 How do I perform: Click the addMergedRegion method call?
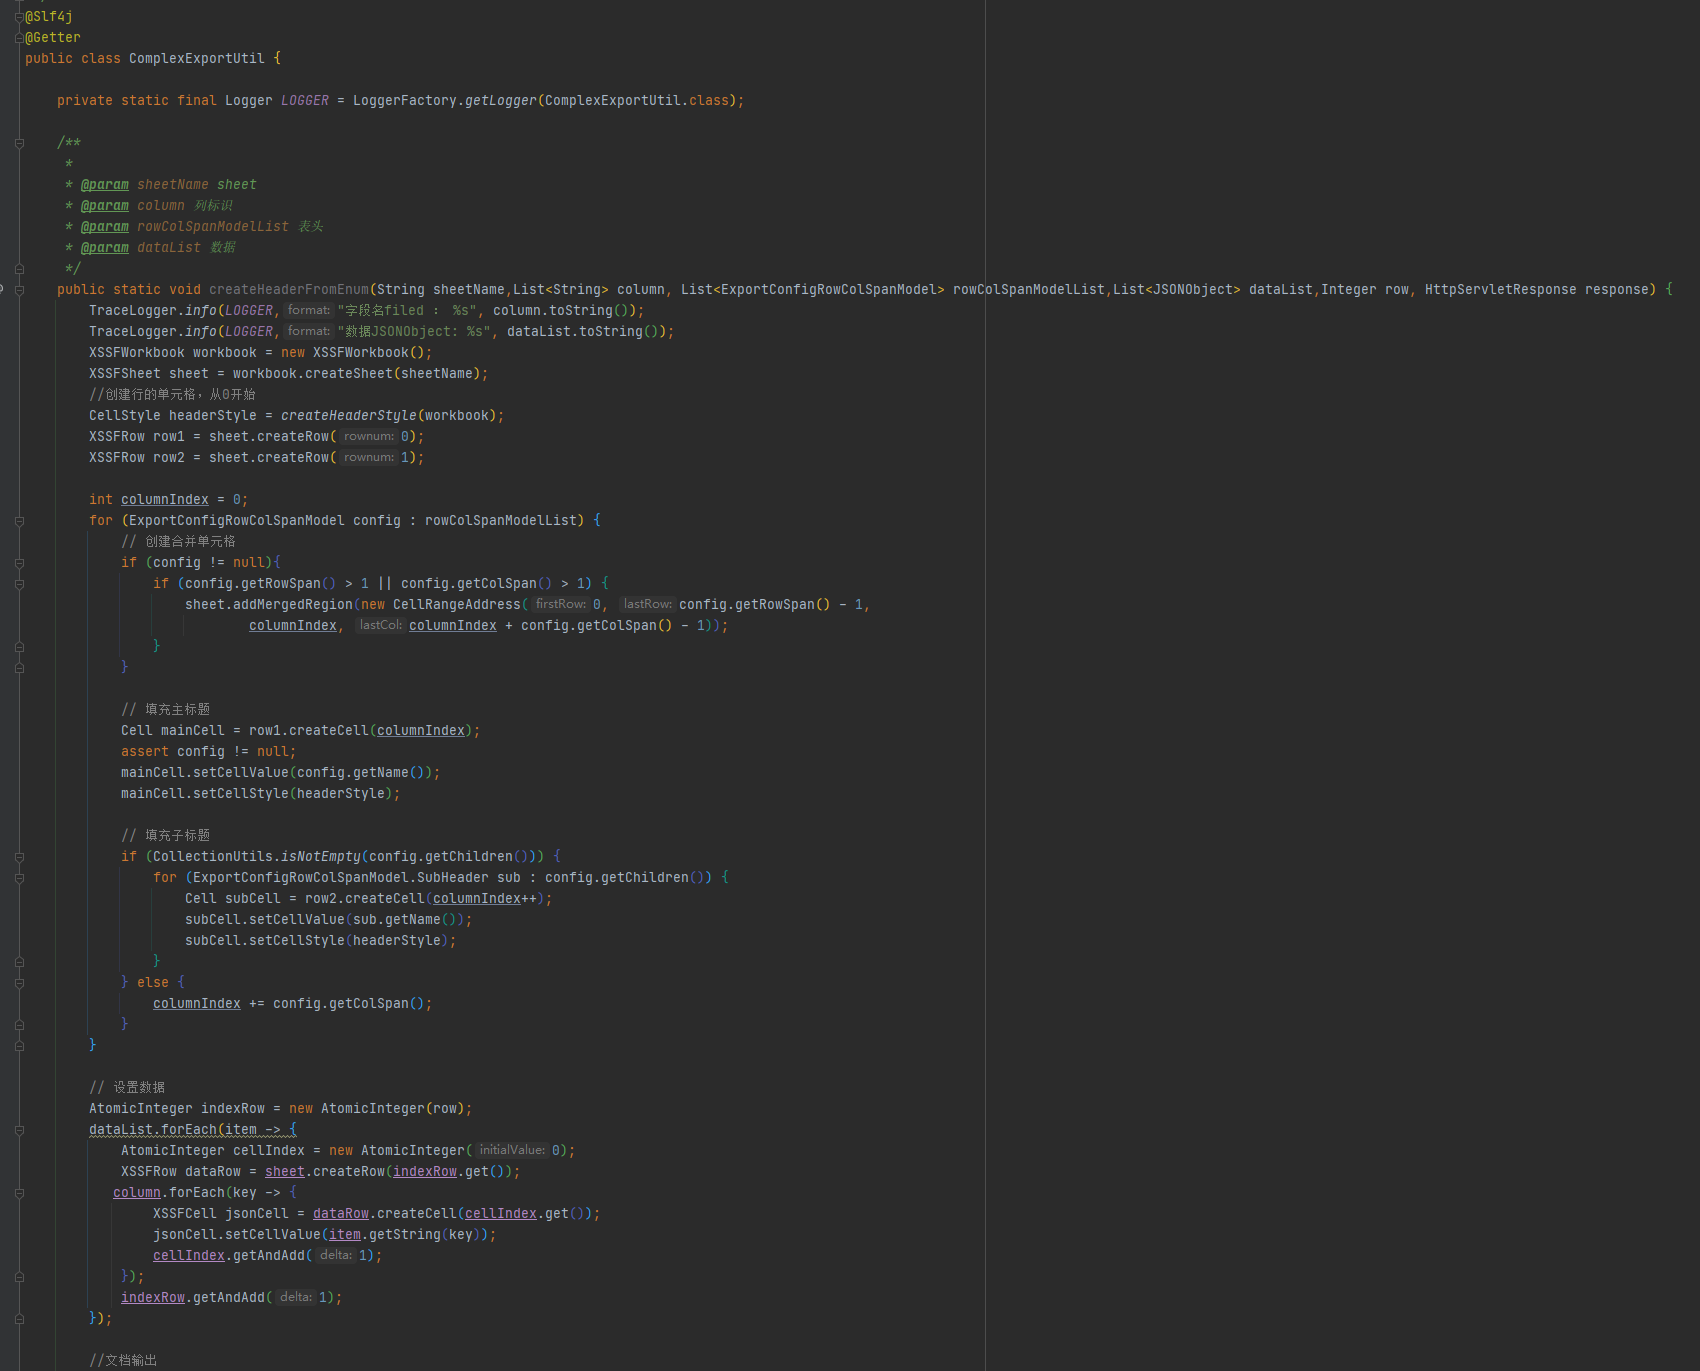point(293,605)
